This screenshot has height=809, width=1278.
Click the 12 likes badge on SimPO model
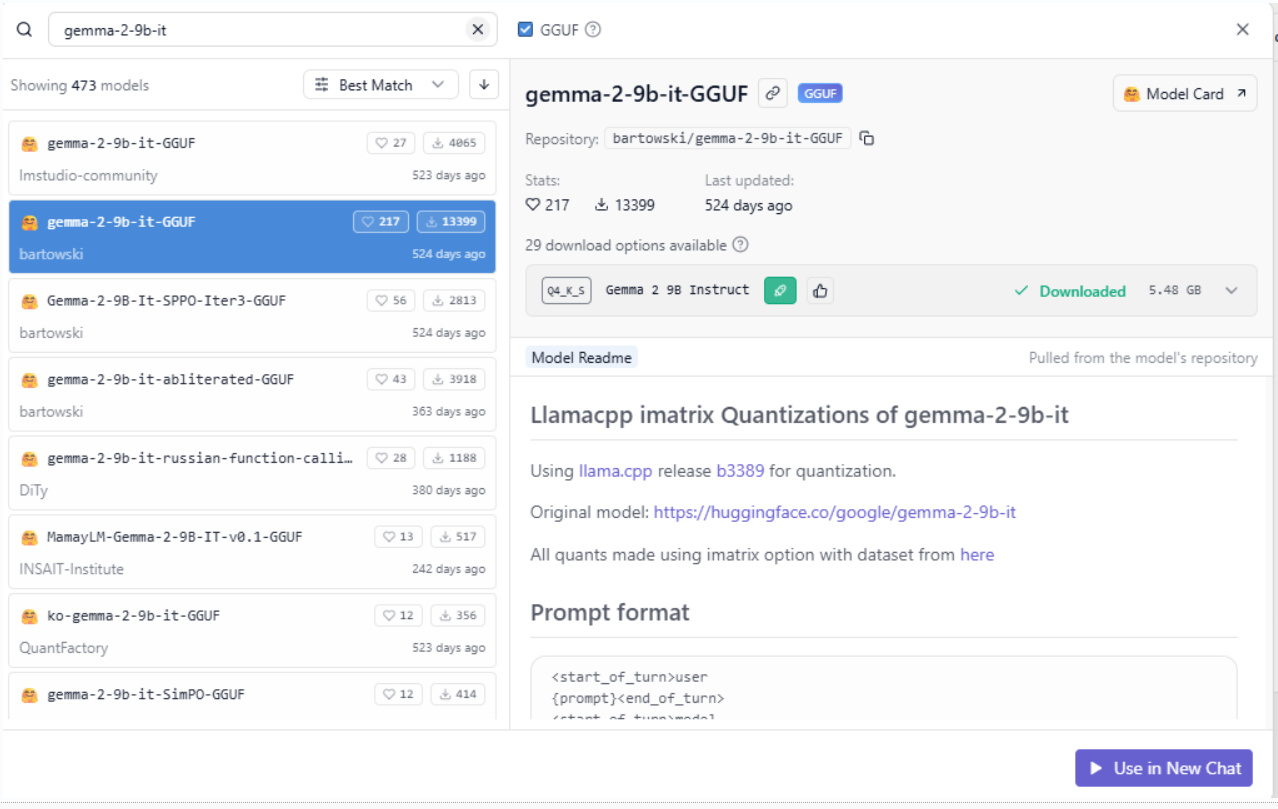[398, 694]
